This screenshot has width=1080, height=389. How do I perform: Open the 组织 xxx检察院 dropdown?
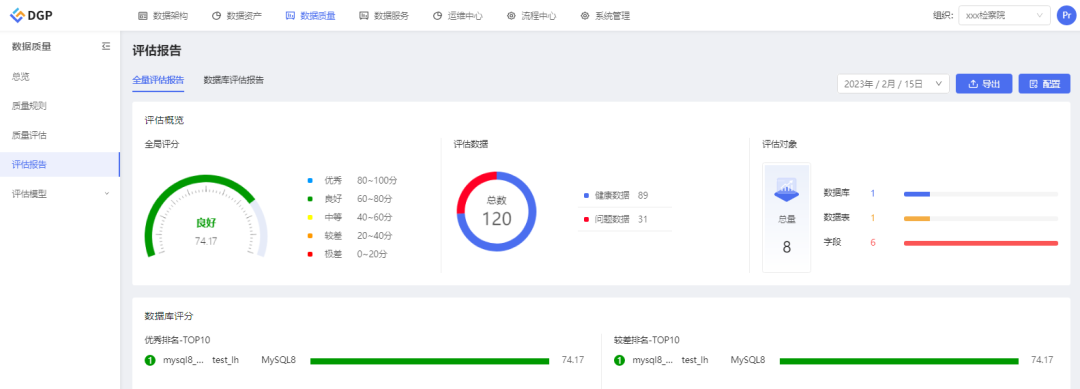(1004, 15)
